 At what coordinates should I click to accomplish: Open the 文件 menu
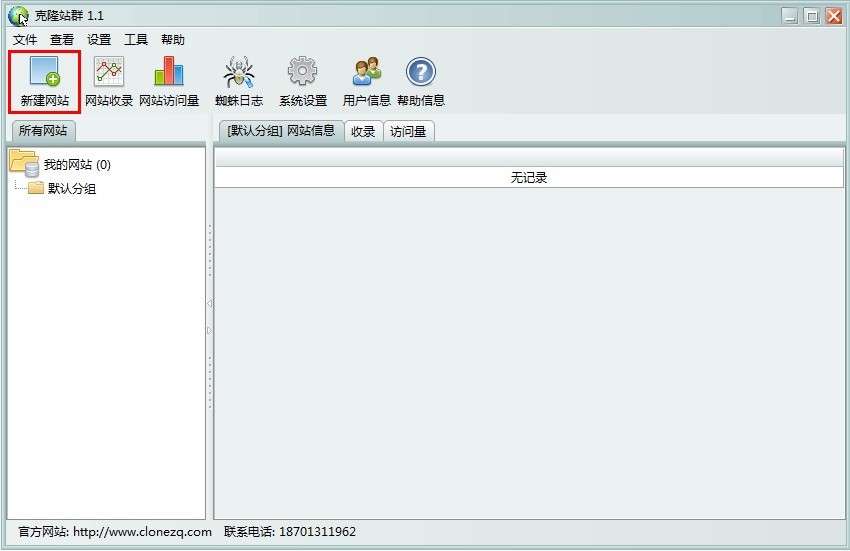[25, 40]
